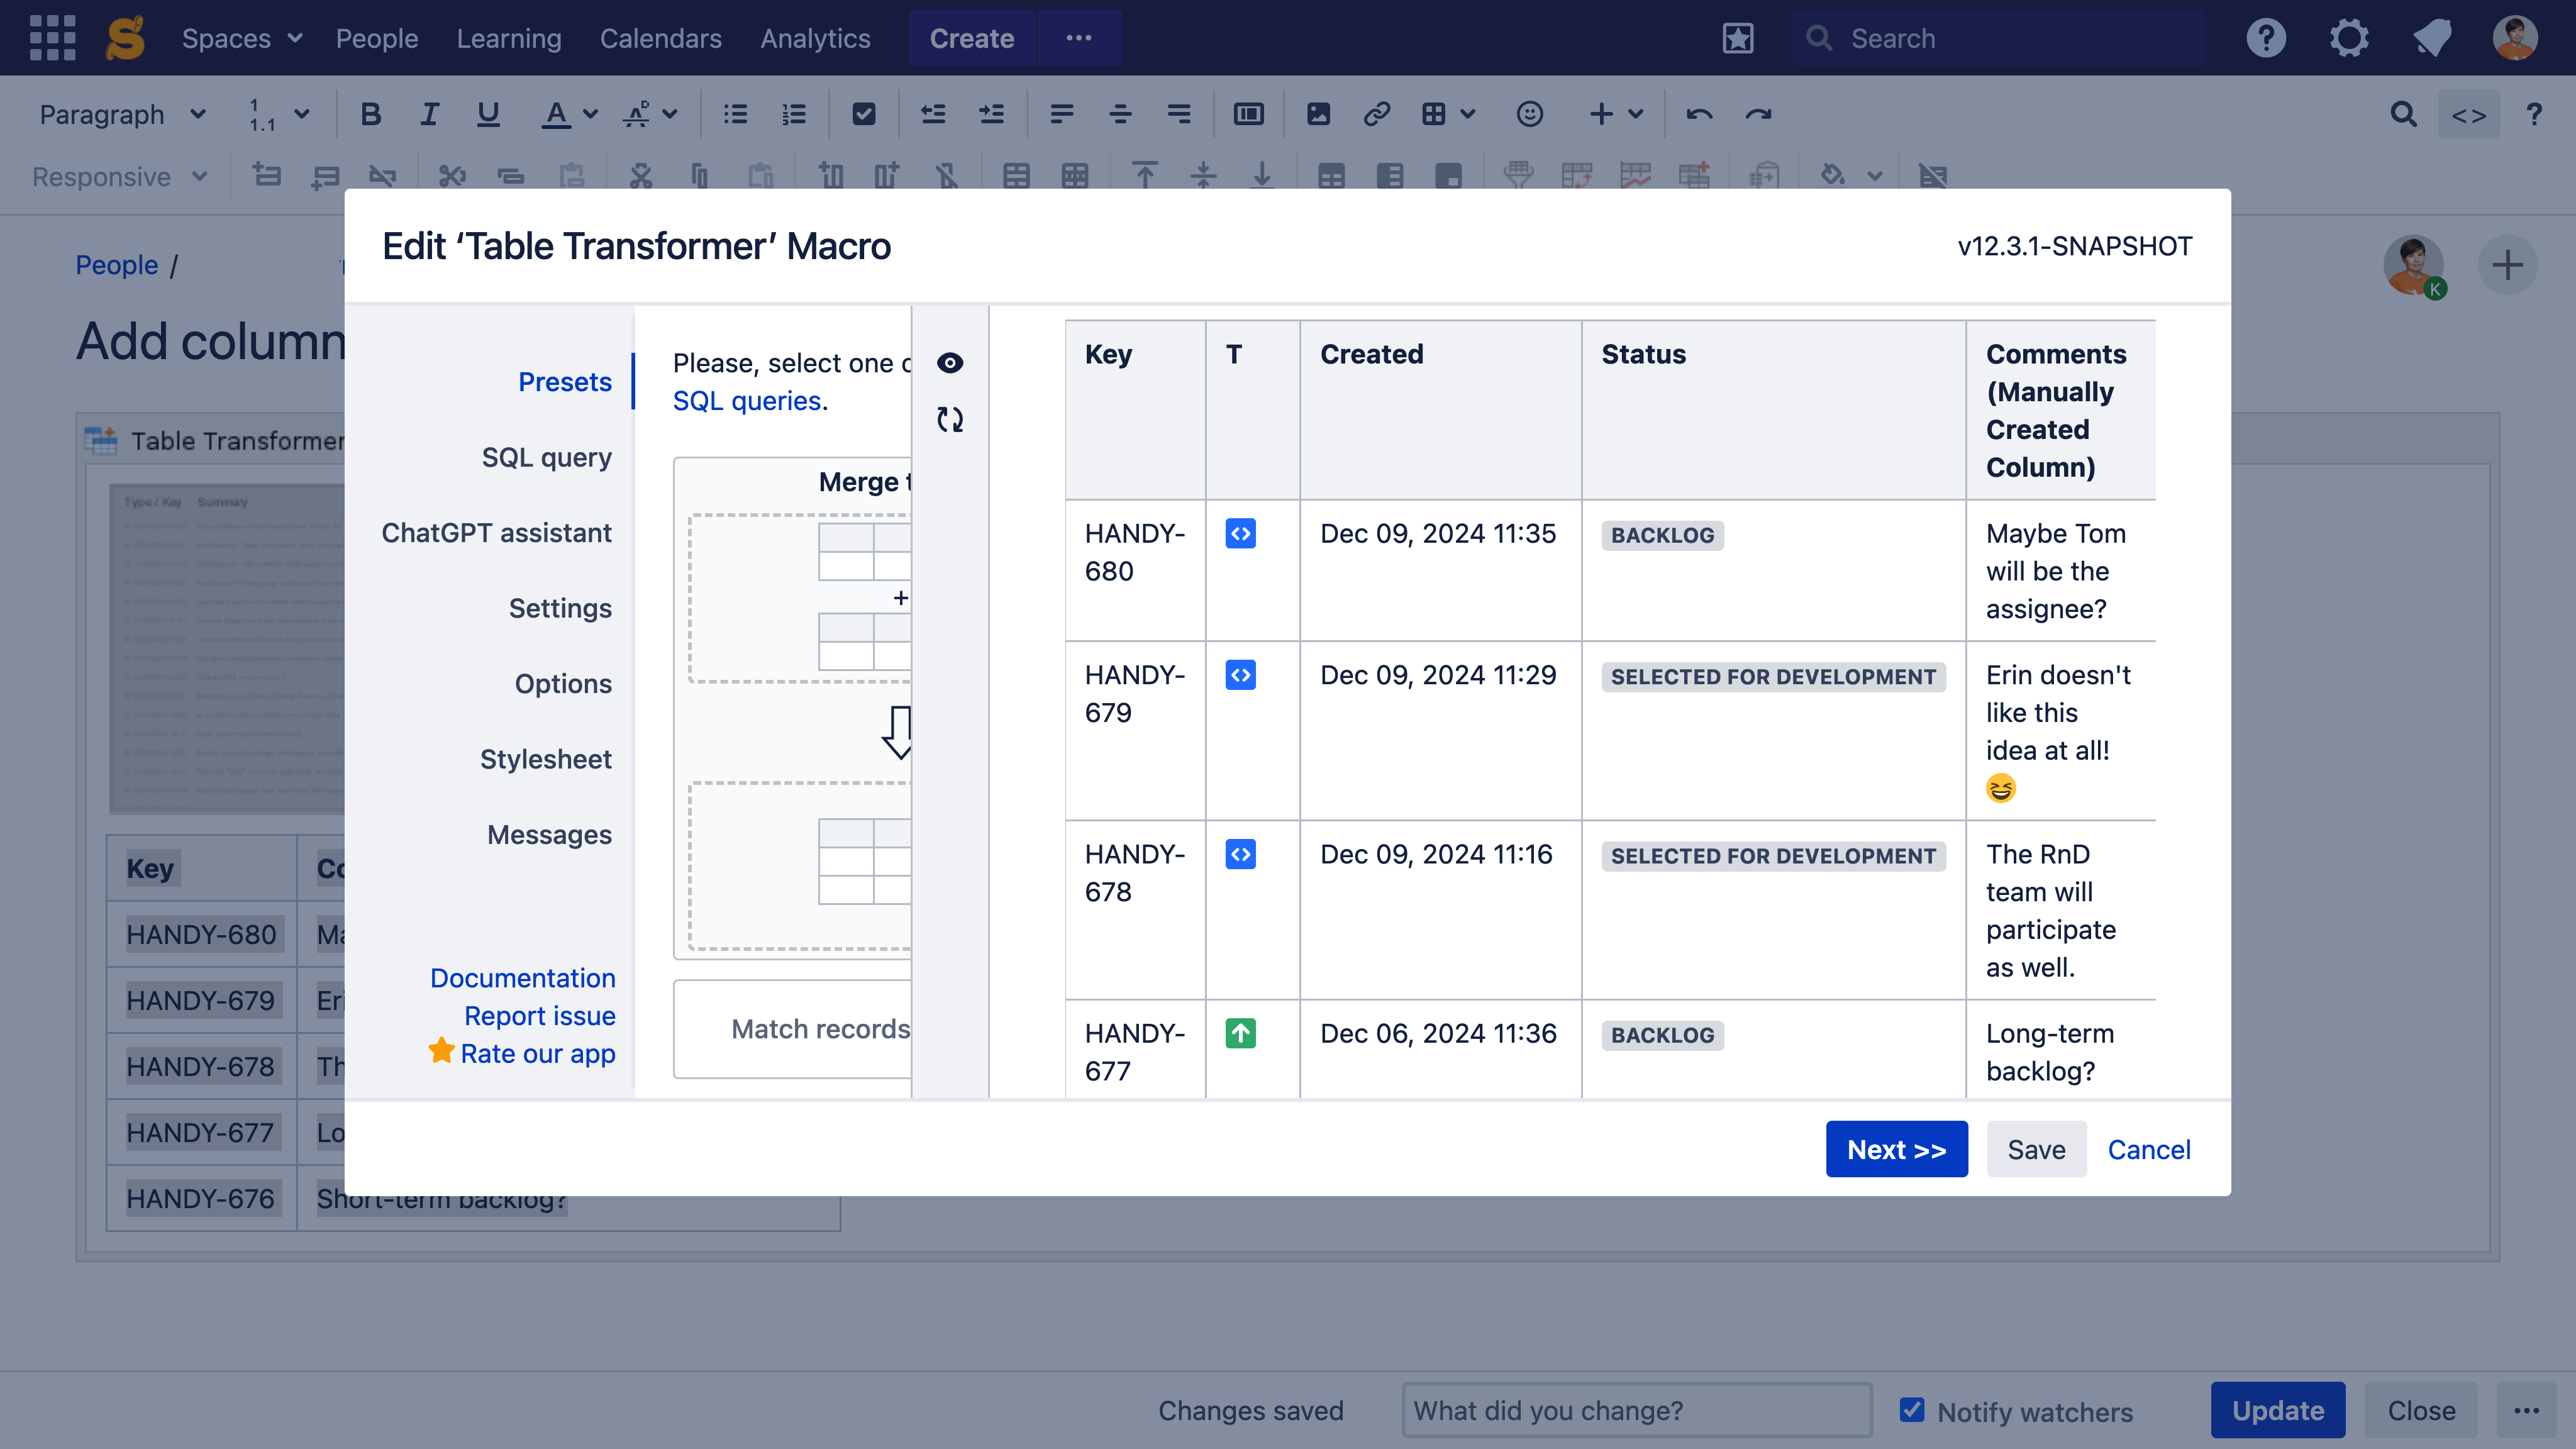Align text left
The image size is (2576, 1449).
pyautogui.click(x=1062, y=114)
